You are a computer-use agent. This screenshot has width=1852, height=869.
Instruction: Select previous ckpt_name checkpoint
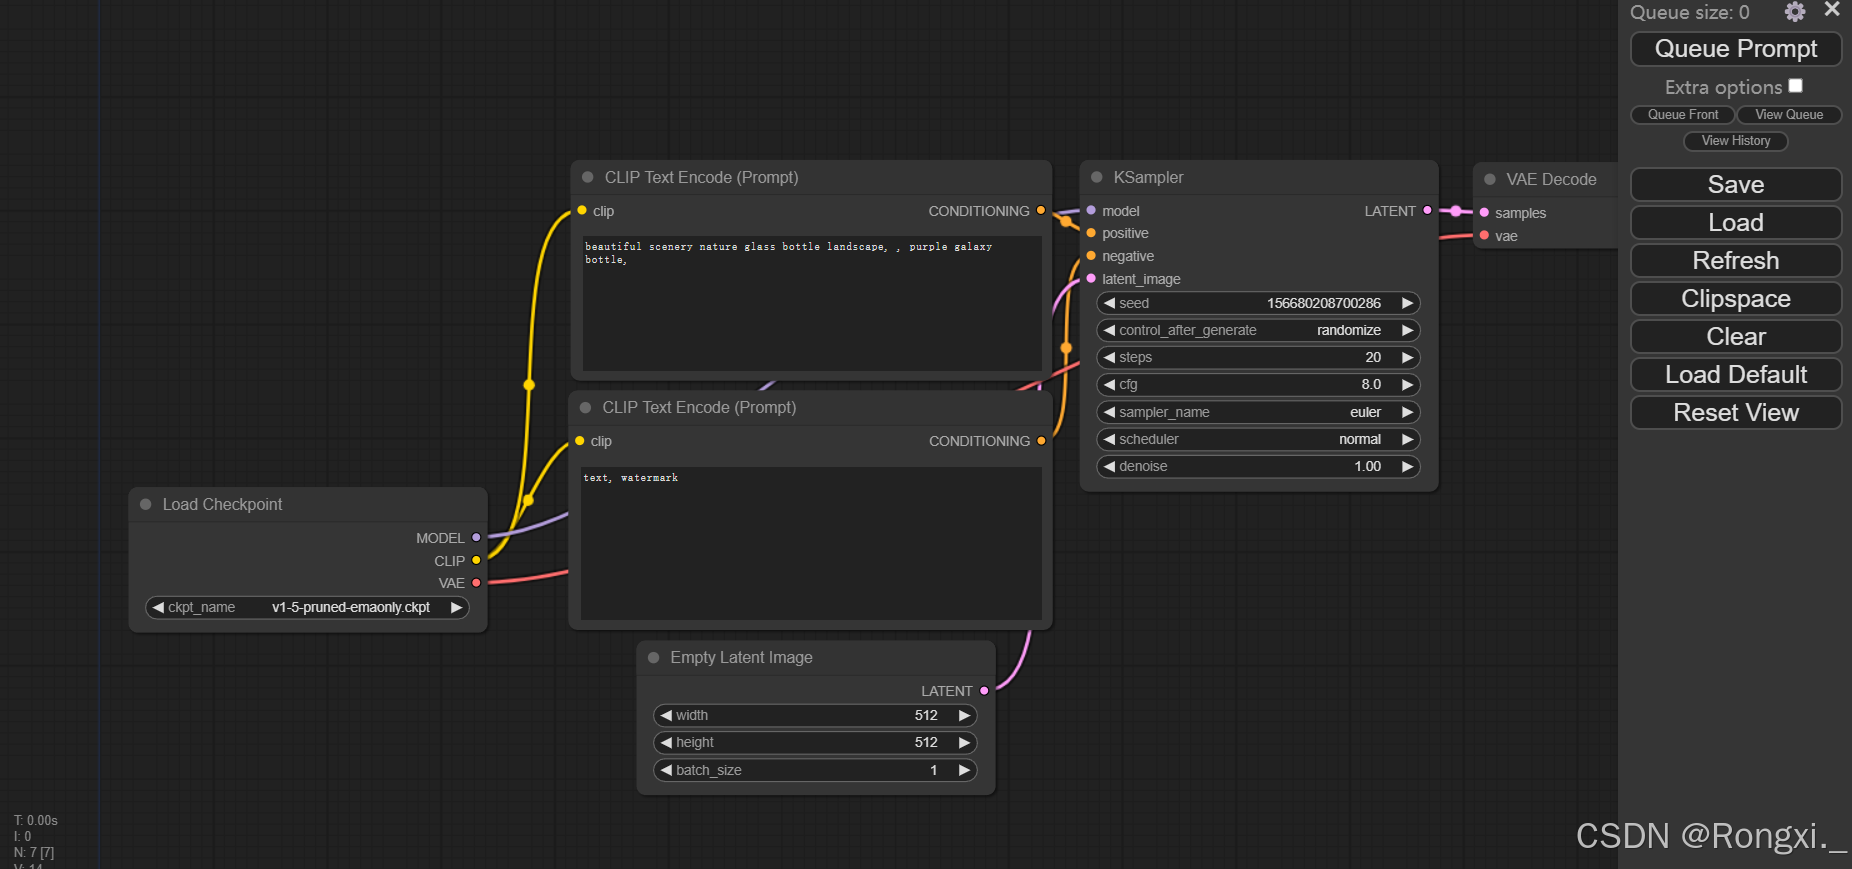click(158, 607)
